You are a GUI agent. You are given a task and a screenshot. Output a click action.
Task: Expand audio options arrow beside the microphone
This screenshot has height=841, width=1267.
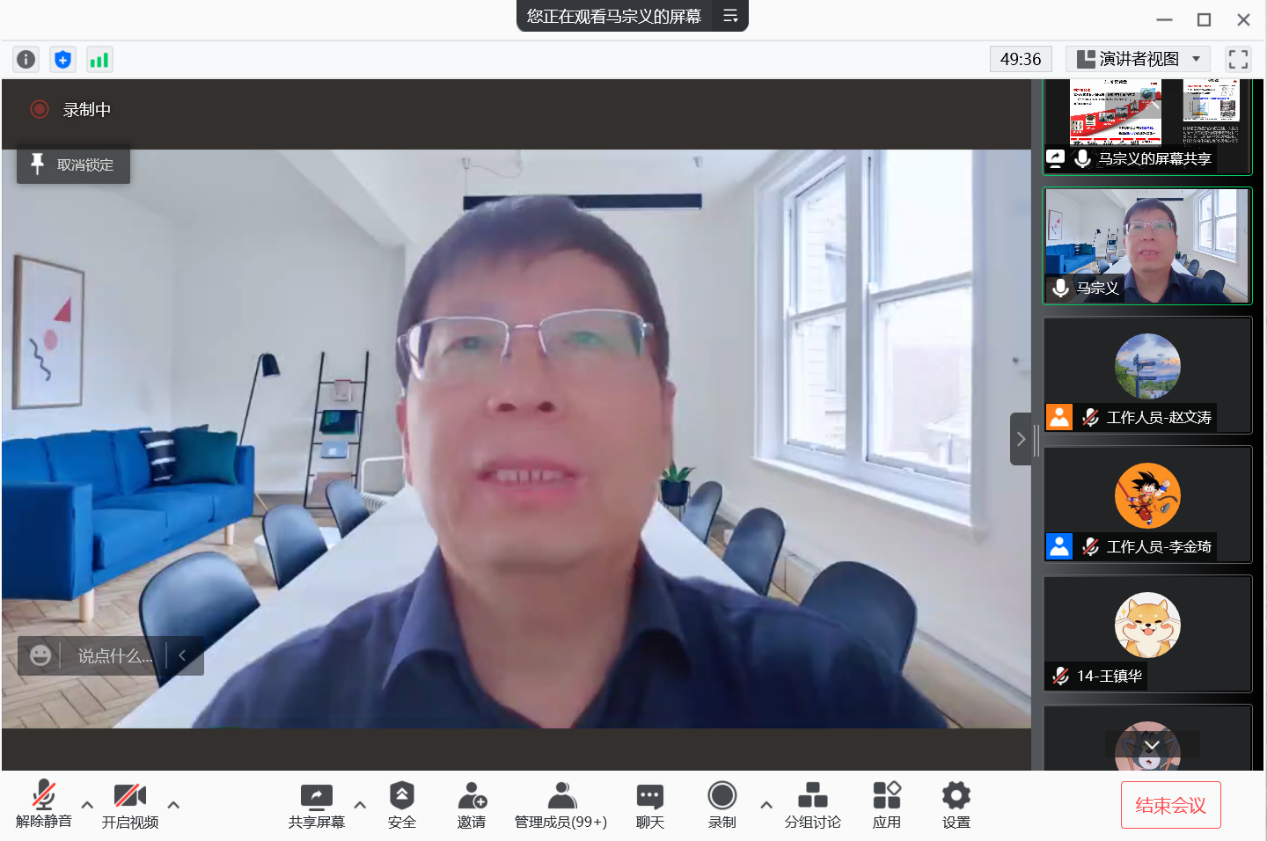pos(87,805)
